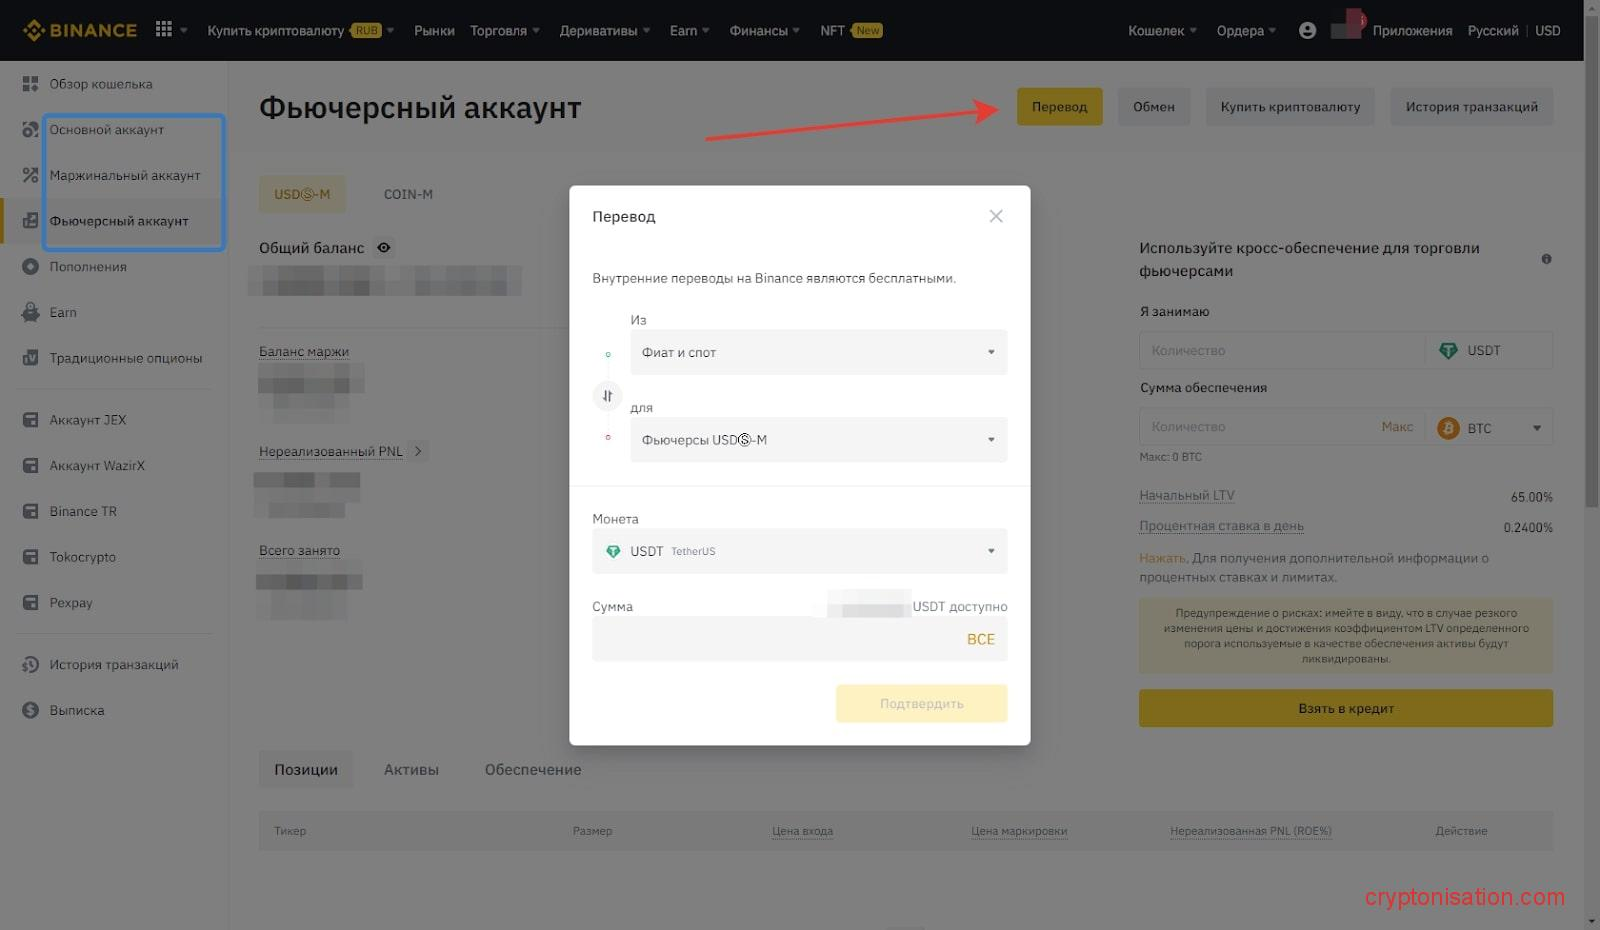1600x930 pixels.
Task: Open the BTC collateral currency dropdown
Action: [1490, 427]
